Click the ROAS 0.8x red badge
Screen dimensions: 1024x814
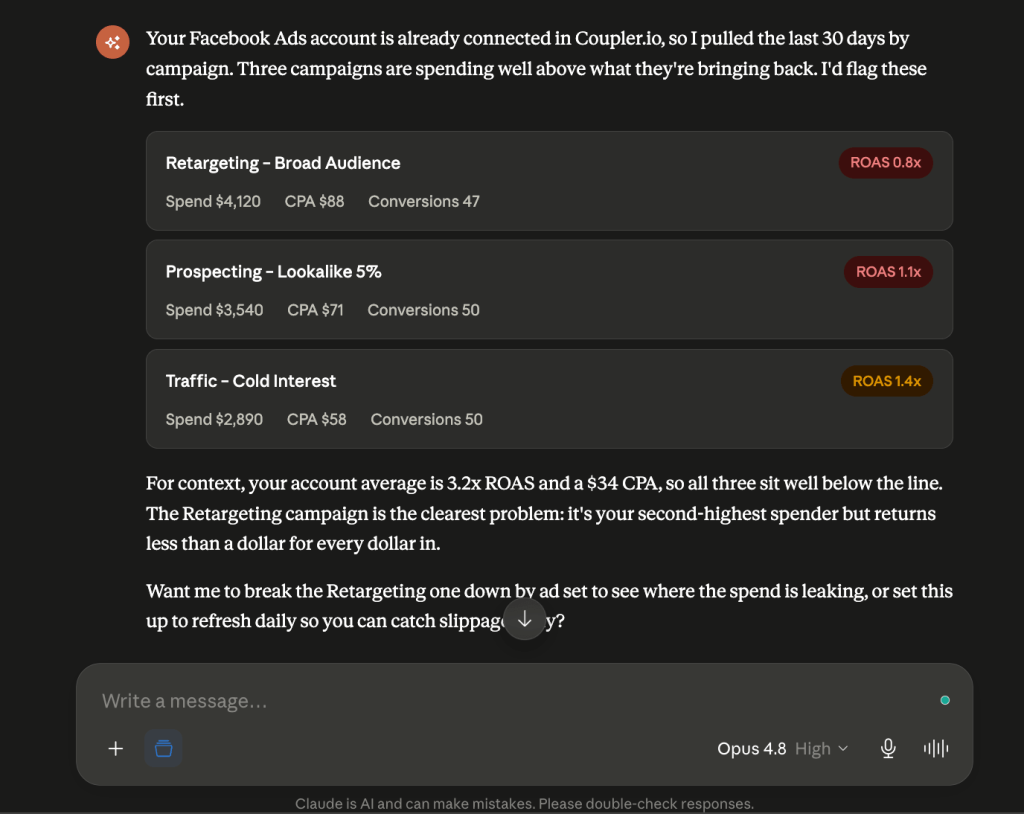click(x=886, y=163)
